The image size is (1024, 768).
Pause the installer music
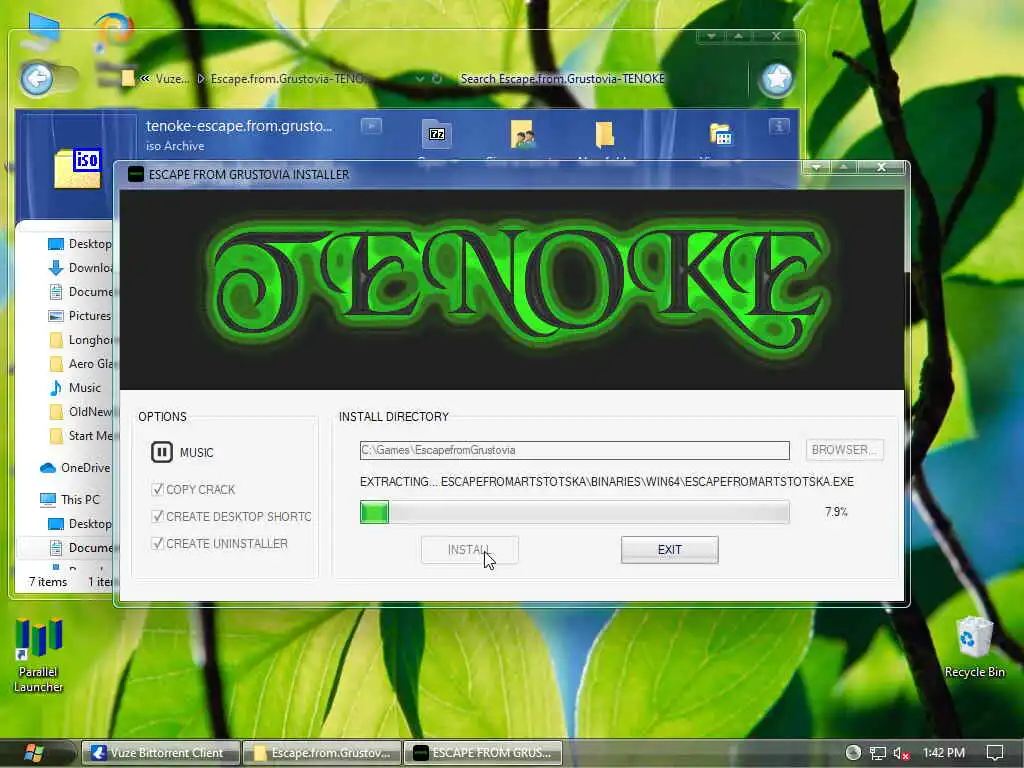pyautogui.click(x=161, y=452)
